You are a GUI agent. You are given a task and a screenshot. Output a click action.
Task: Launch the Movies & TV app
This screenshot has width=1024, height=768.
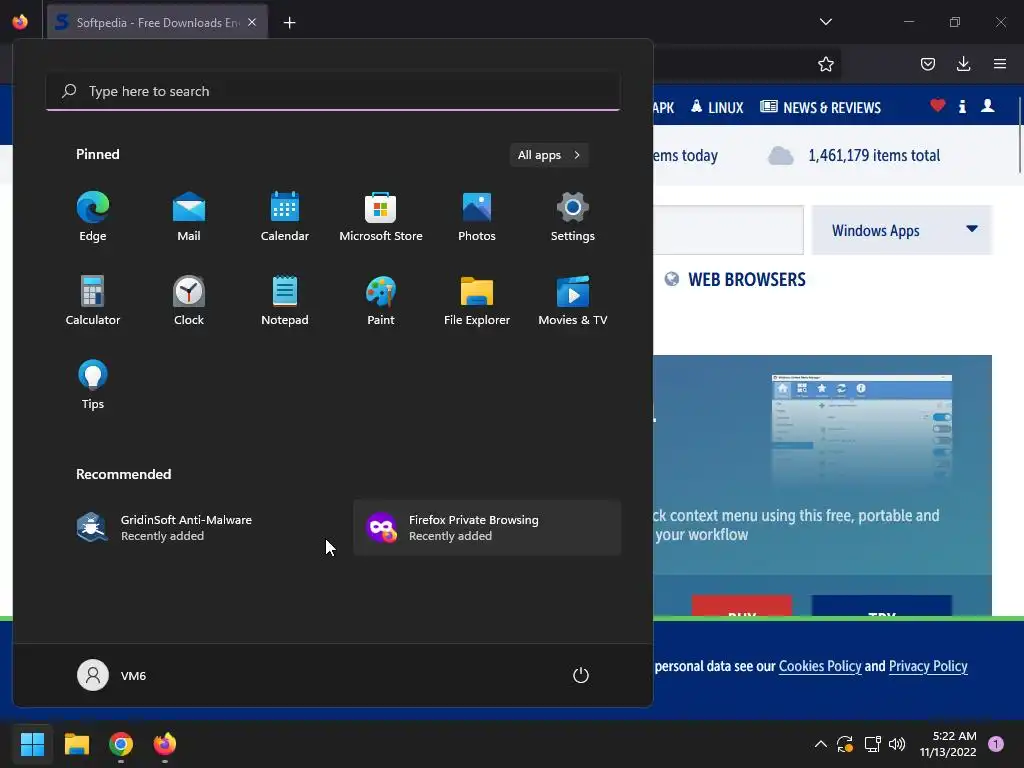click(x=573, y=300)
